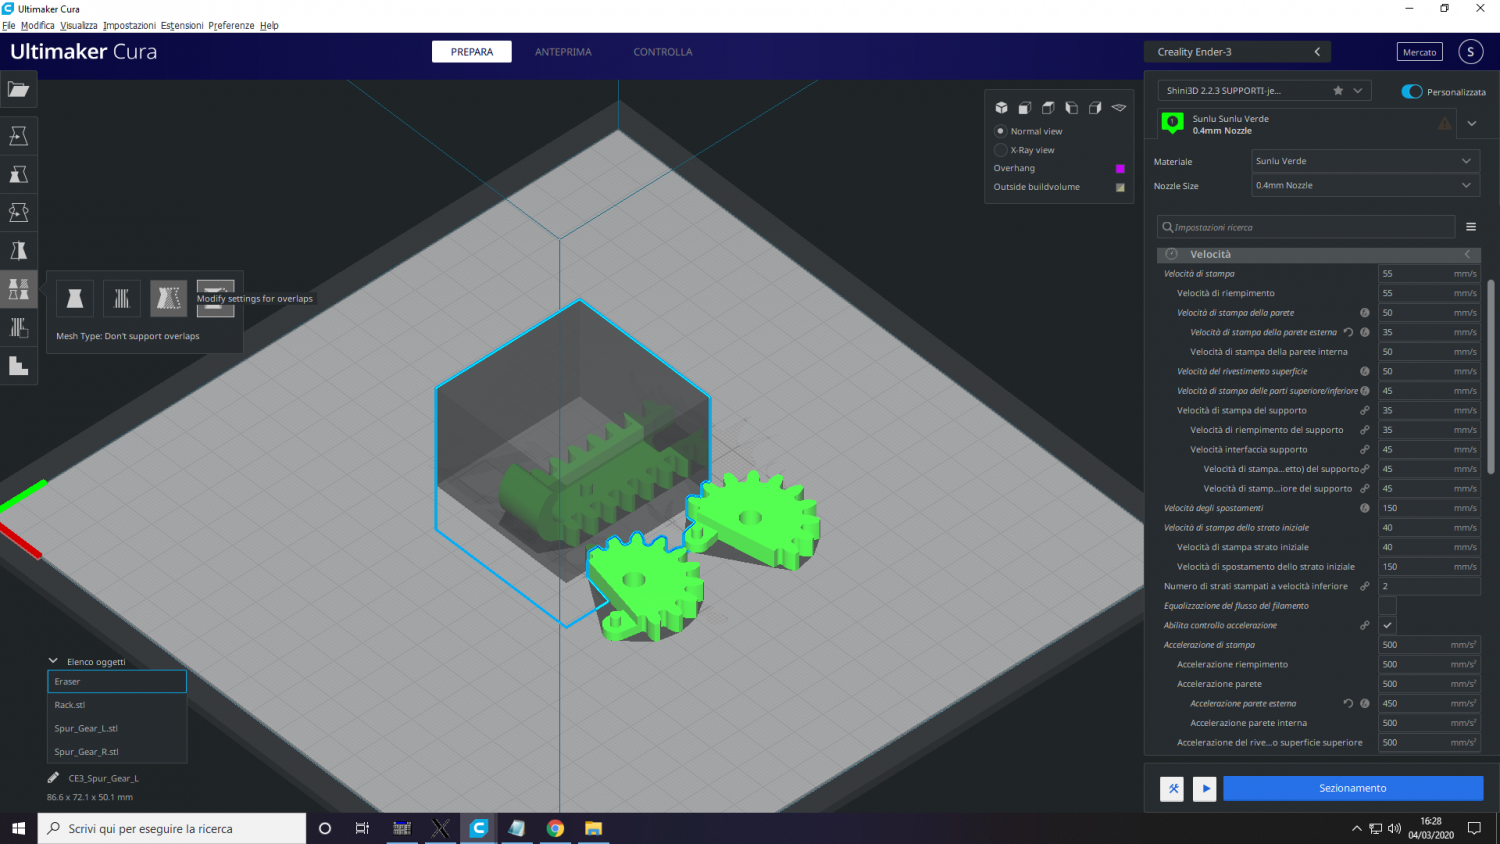Viewport: 1500px width, 844px height.
Task: Click the Open File folder icon
Action: 18,89
